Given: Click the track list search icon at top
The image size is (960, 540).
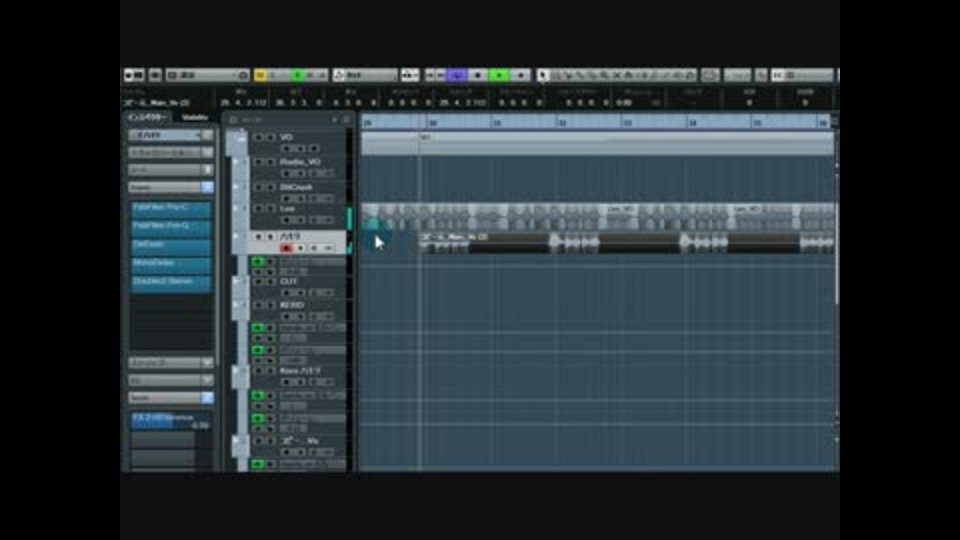Looking at the screenshot, I should coord(233,120).
